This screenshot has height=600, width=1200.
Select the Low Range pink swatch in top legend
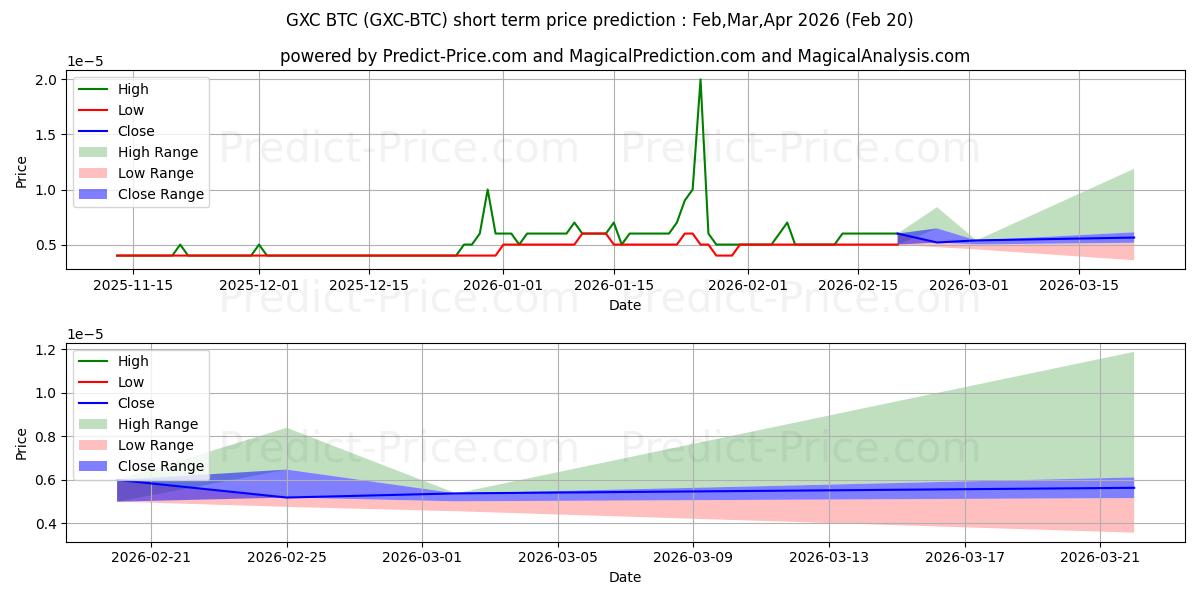[96, 173]
